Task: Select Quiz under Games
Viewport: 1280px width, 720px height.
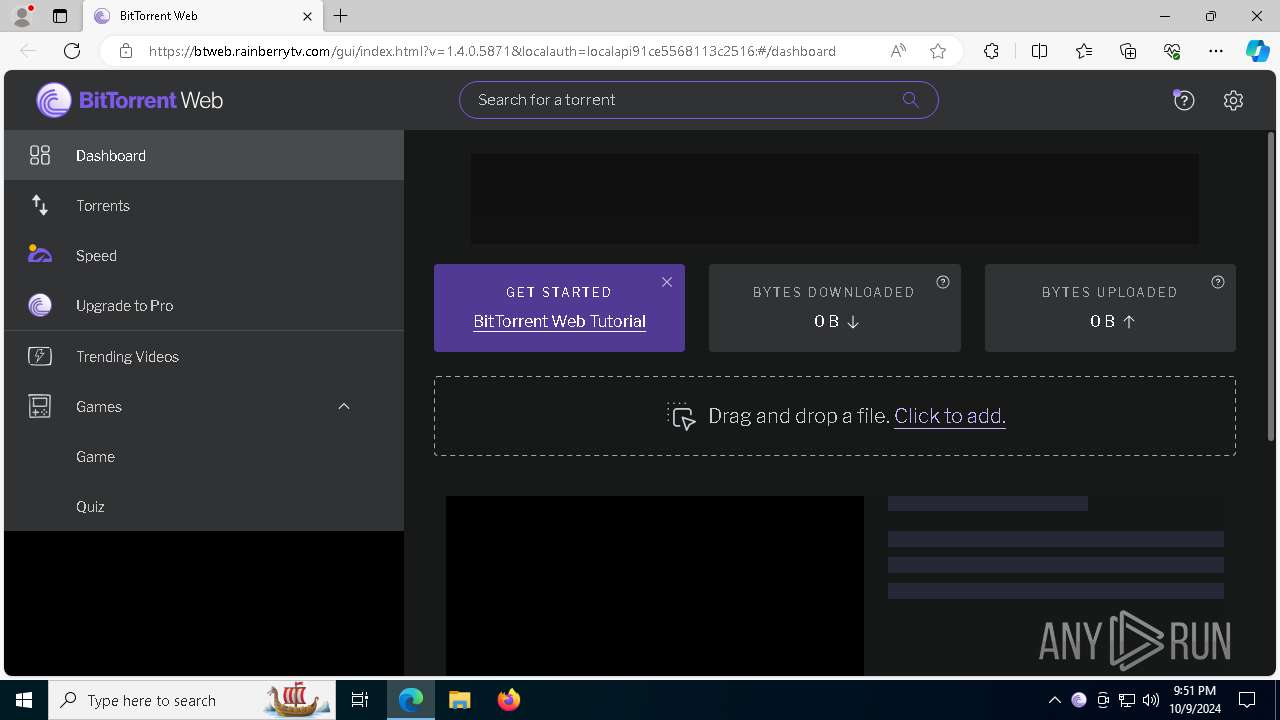Action: pos(204,506)
